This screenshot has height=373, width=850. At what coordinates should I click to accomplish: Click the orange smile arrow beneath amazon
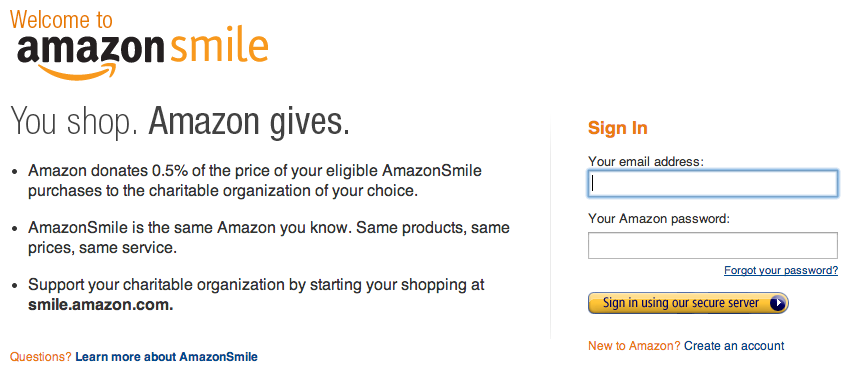[78, 72]
